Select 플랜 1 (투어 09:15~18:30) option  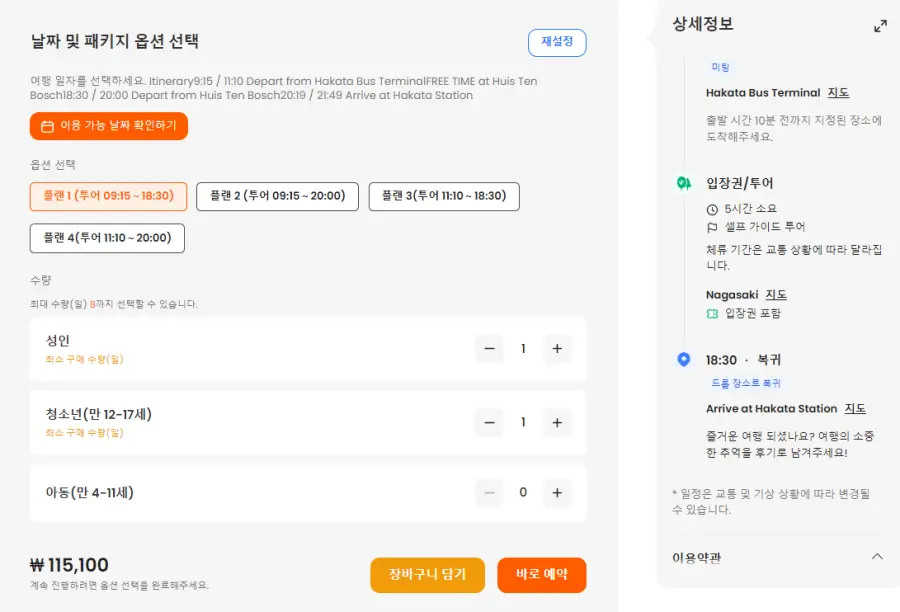coord(108,196)
